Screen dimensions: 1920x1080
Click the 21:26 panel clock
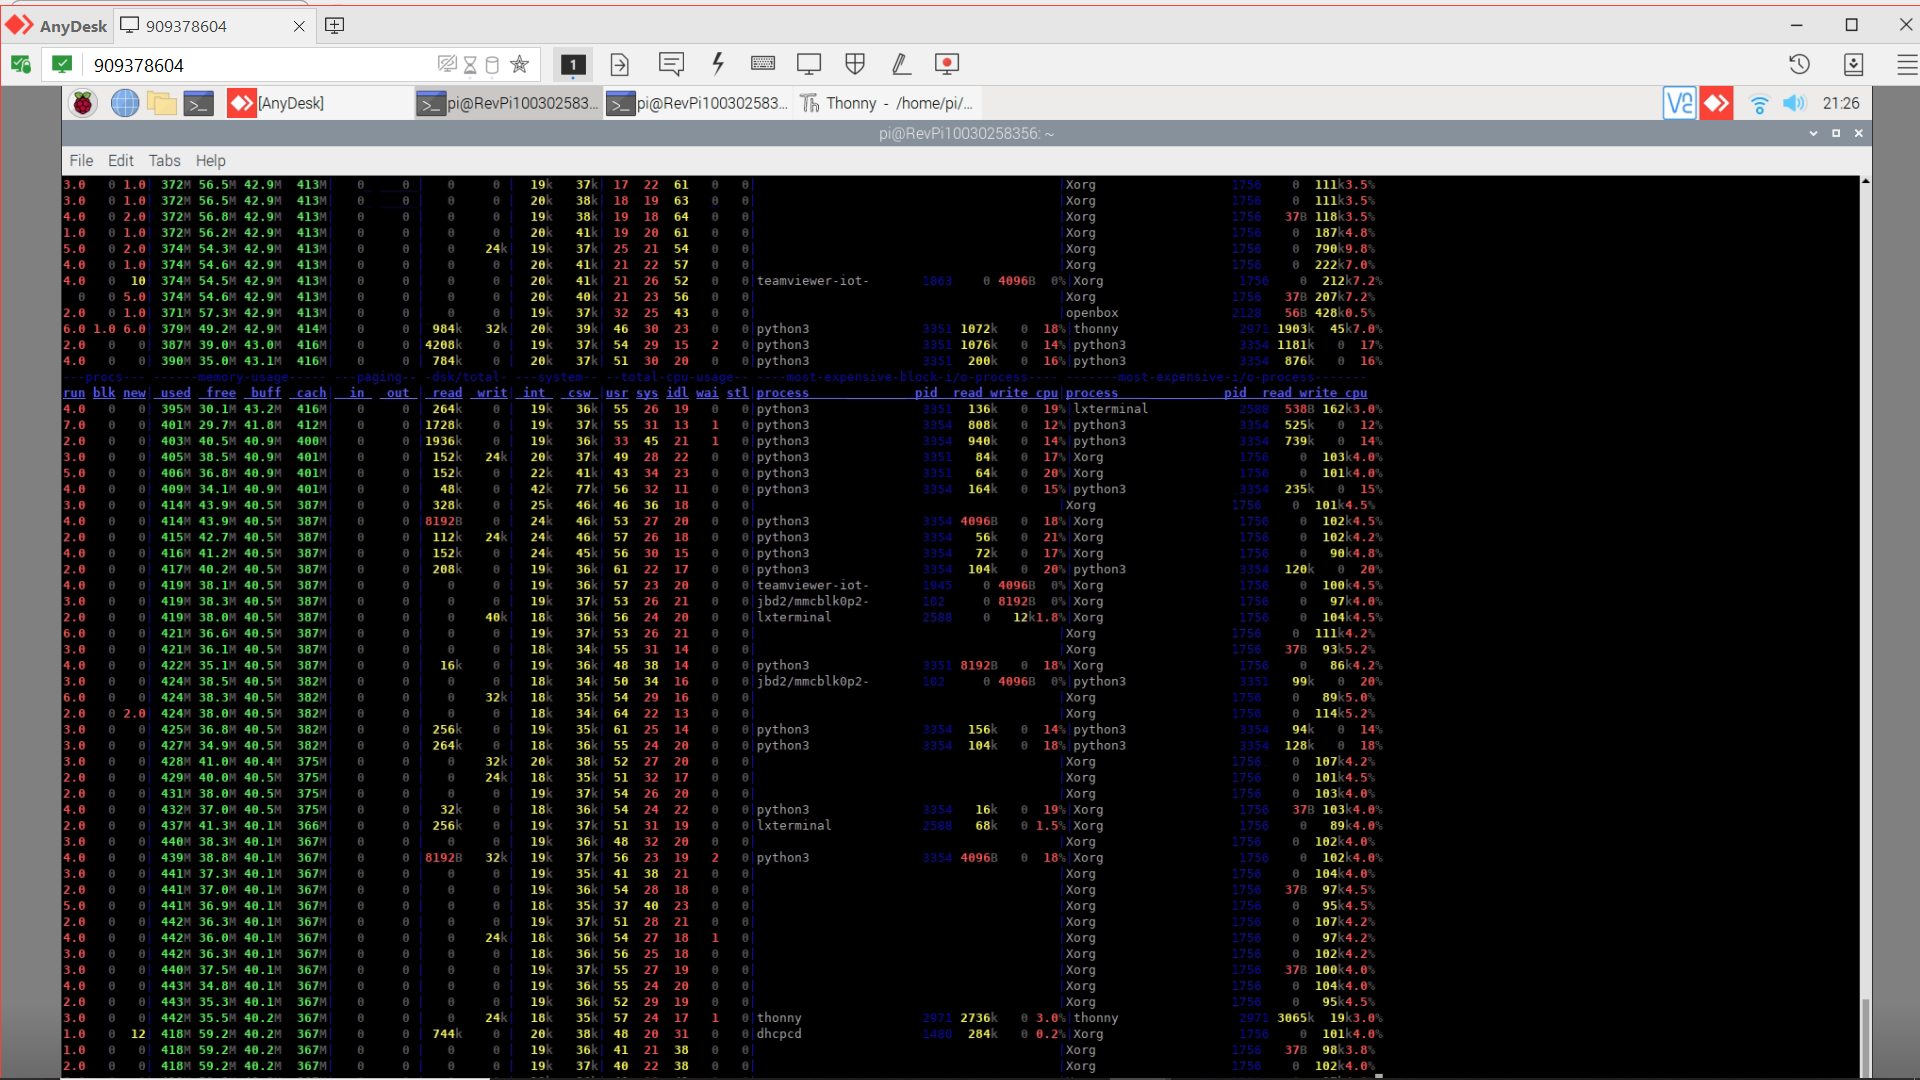[1841, 103]
